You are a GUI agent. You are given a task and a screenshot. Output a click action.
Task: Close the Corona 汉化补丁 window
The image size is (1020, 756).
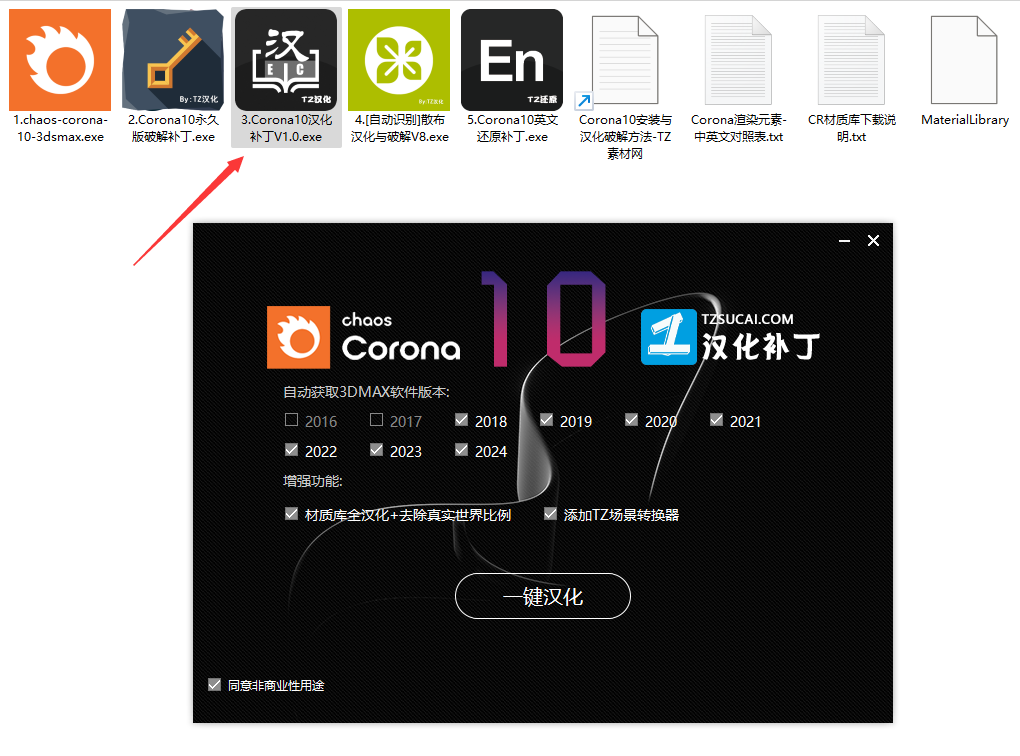pos(874,241)
